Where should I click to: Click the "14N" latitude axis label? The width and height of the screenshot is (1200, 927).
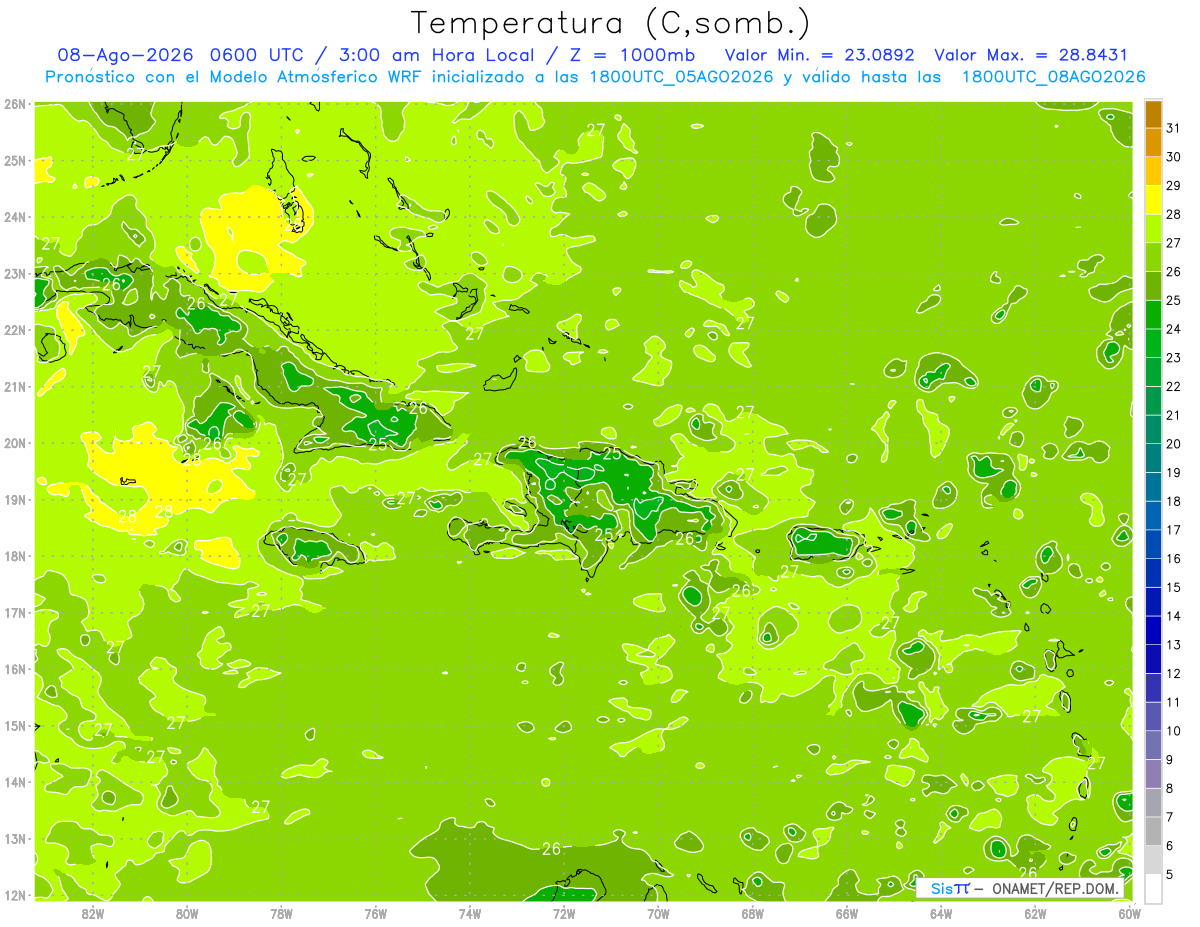coord(14,782)
